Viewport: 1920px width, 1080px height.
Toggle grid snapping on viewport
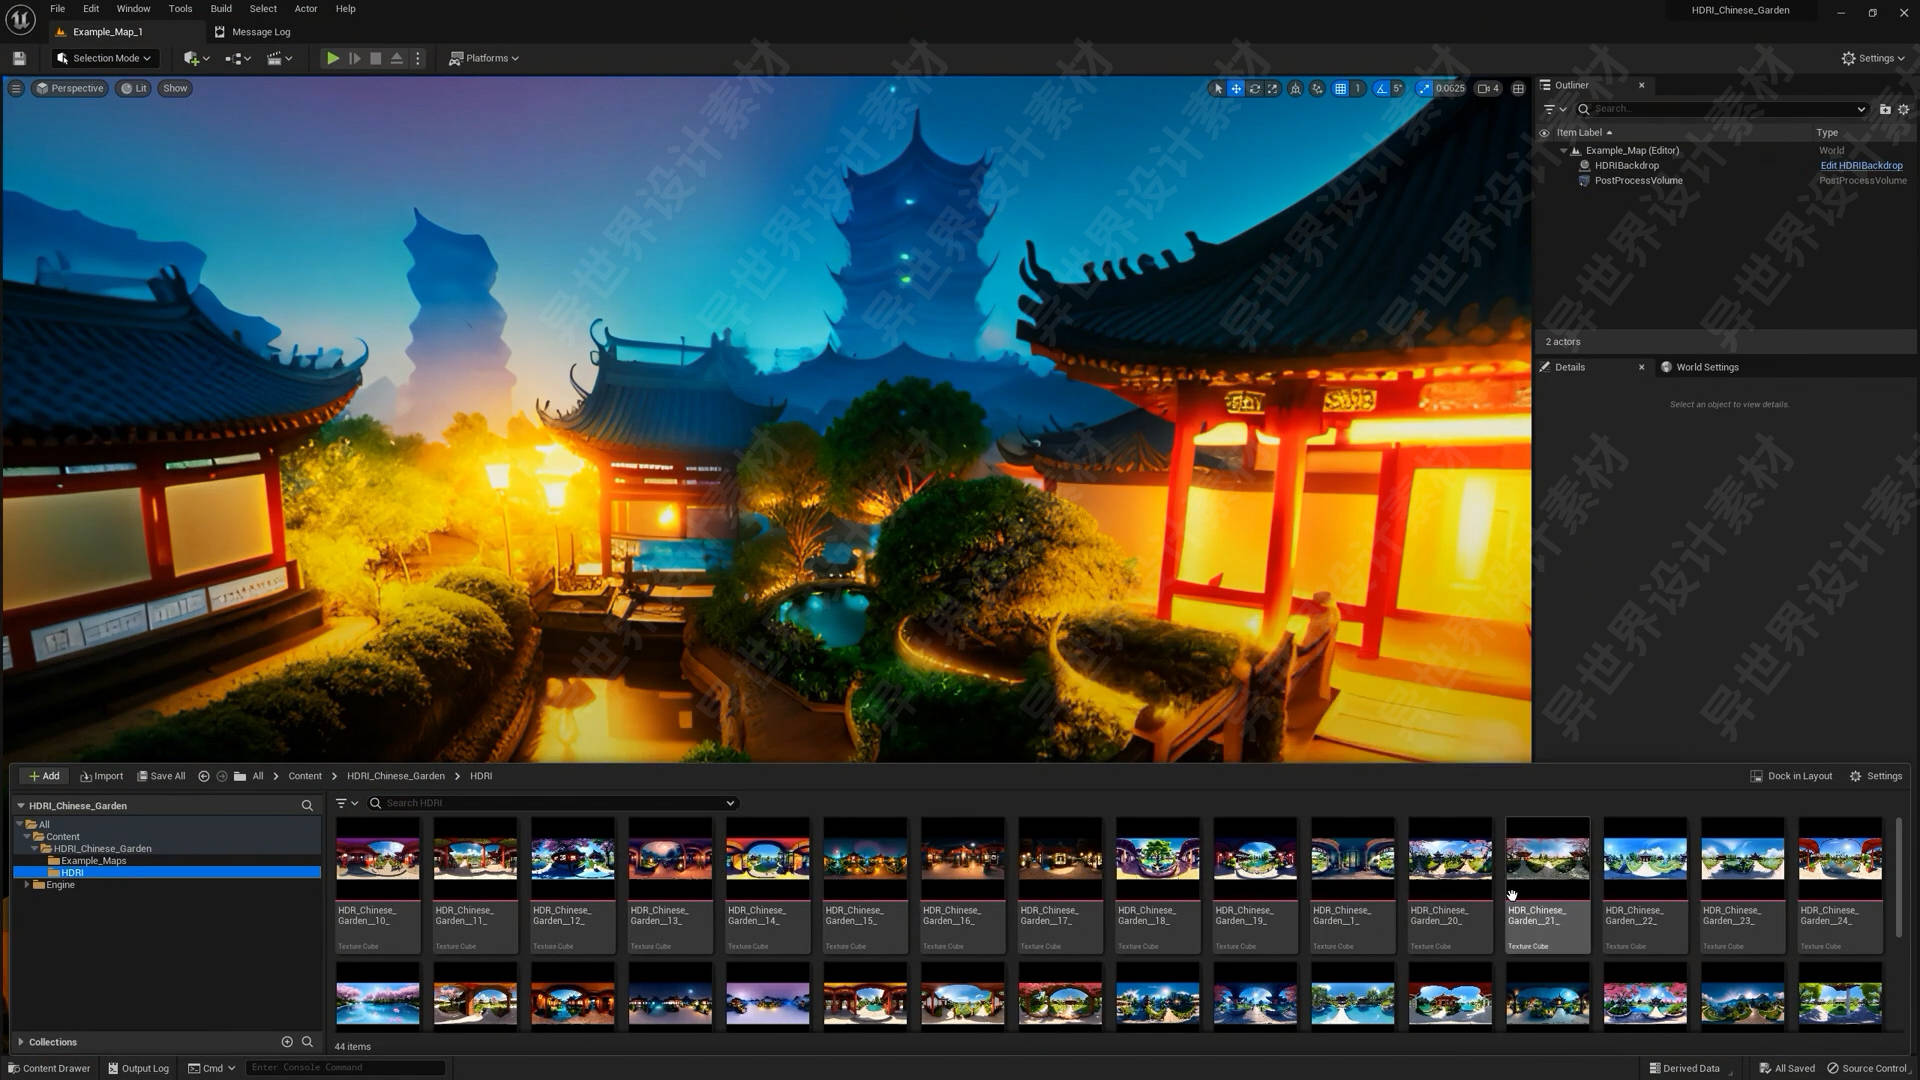(x=1340, y=89)
